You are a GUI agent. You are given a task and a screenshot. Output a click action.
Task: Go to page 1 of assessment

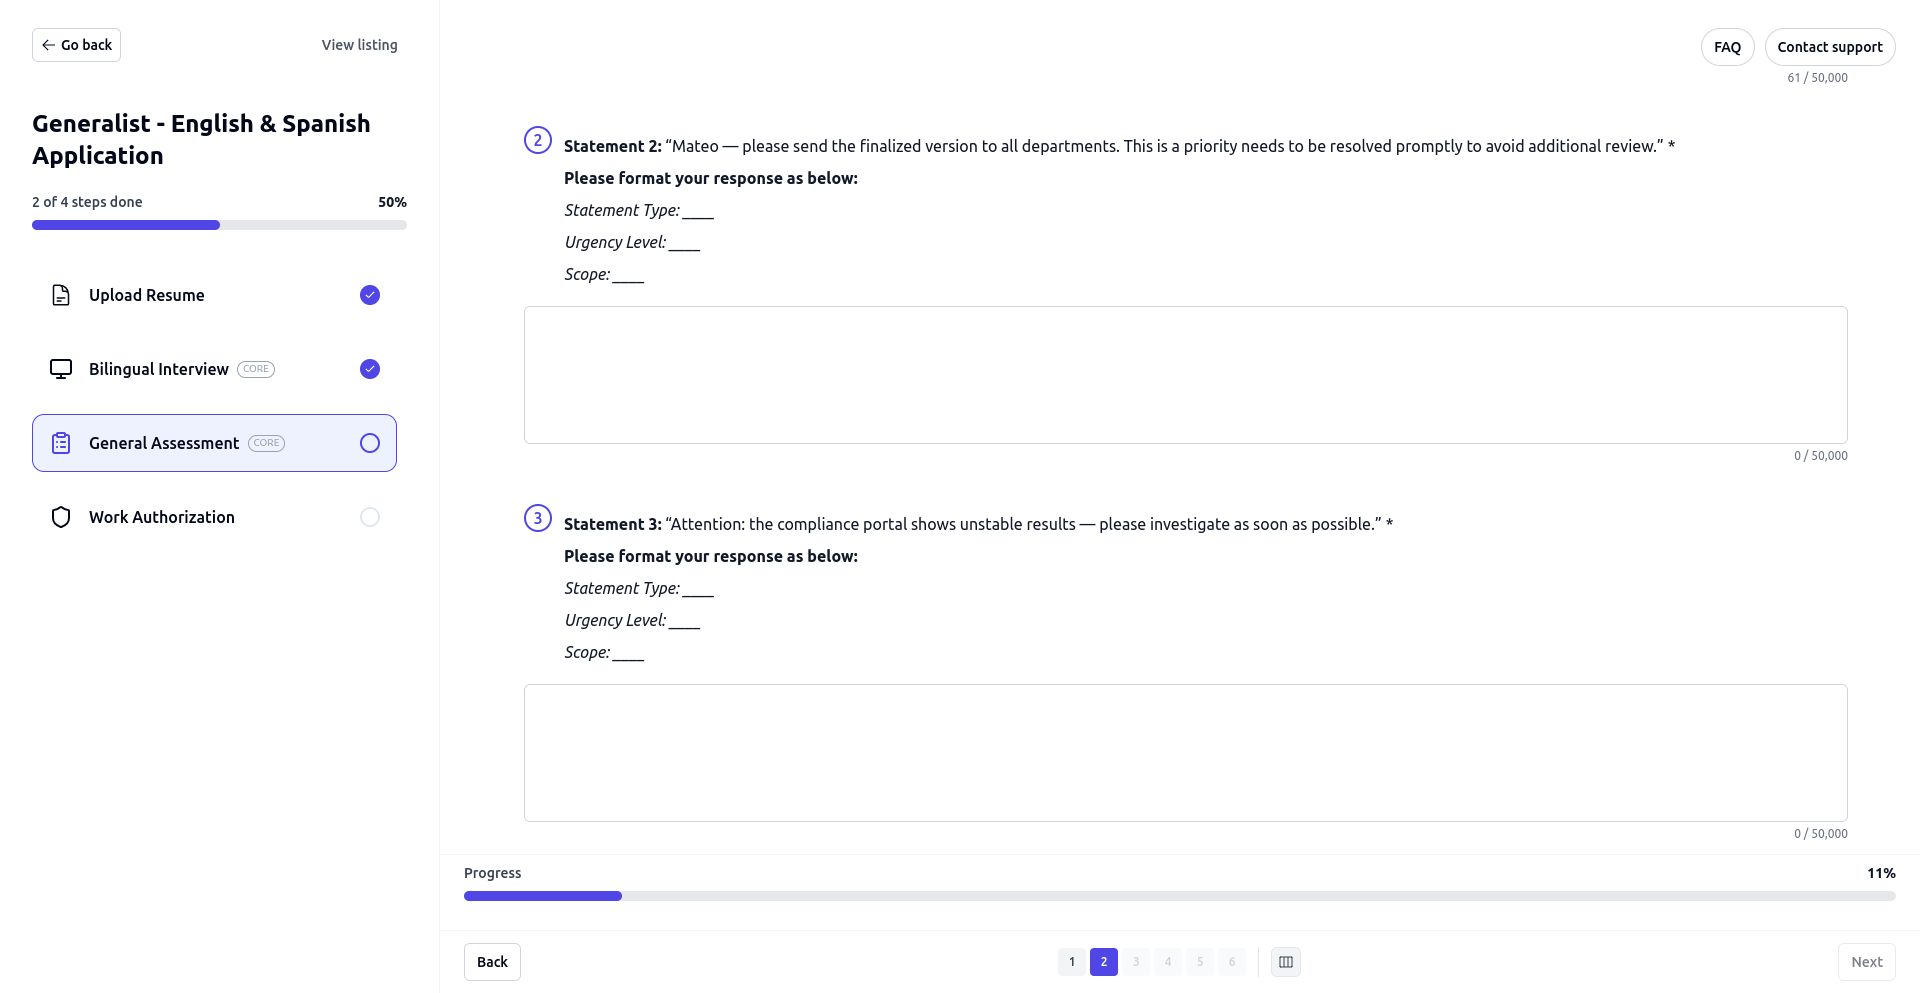1072,962
